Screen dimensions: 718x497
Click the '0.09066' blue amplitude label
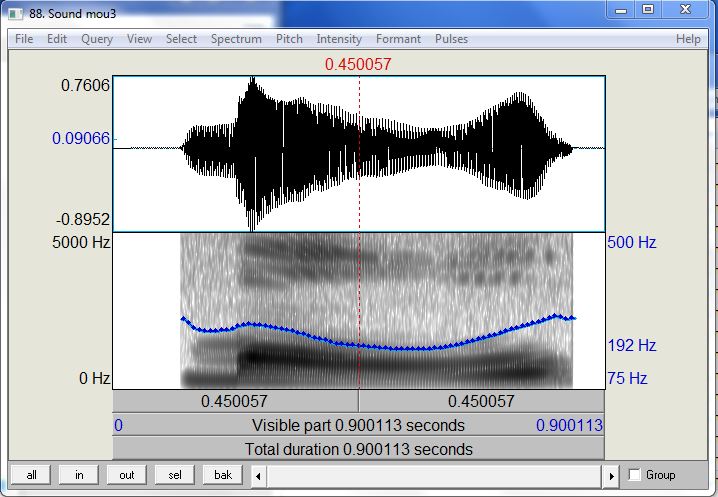coord(81,138)
